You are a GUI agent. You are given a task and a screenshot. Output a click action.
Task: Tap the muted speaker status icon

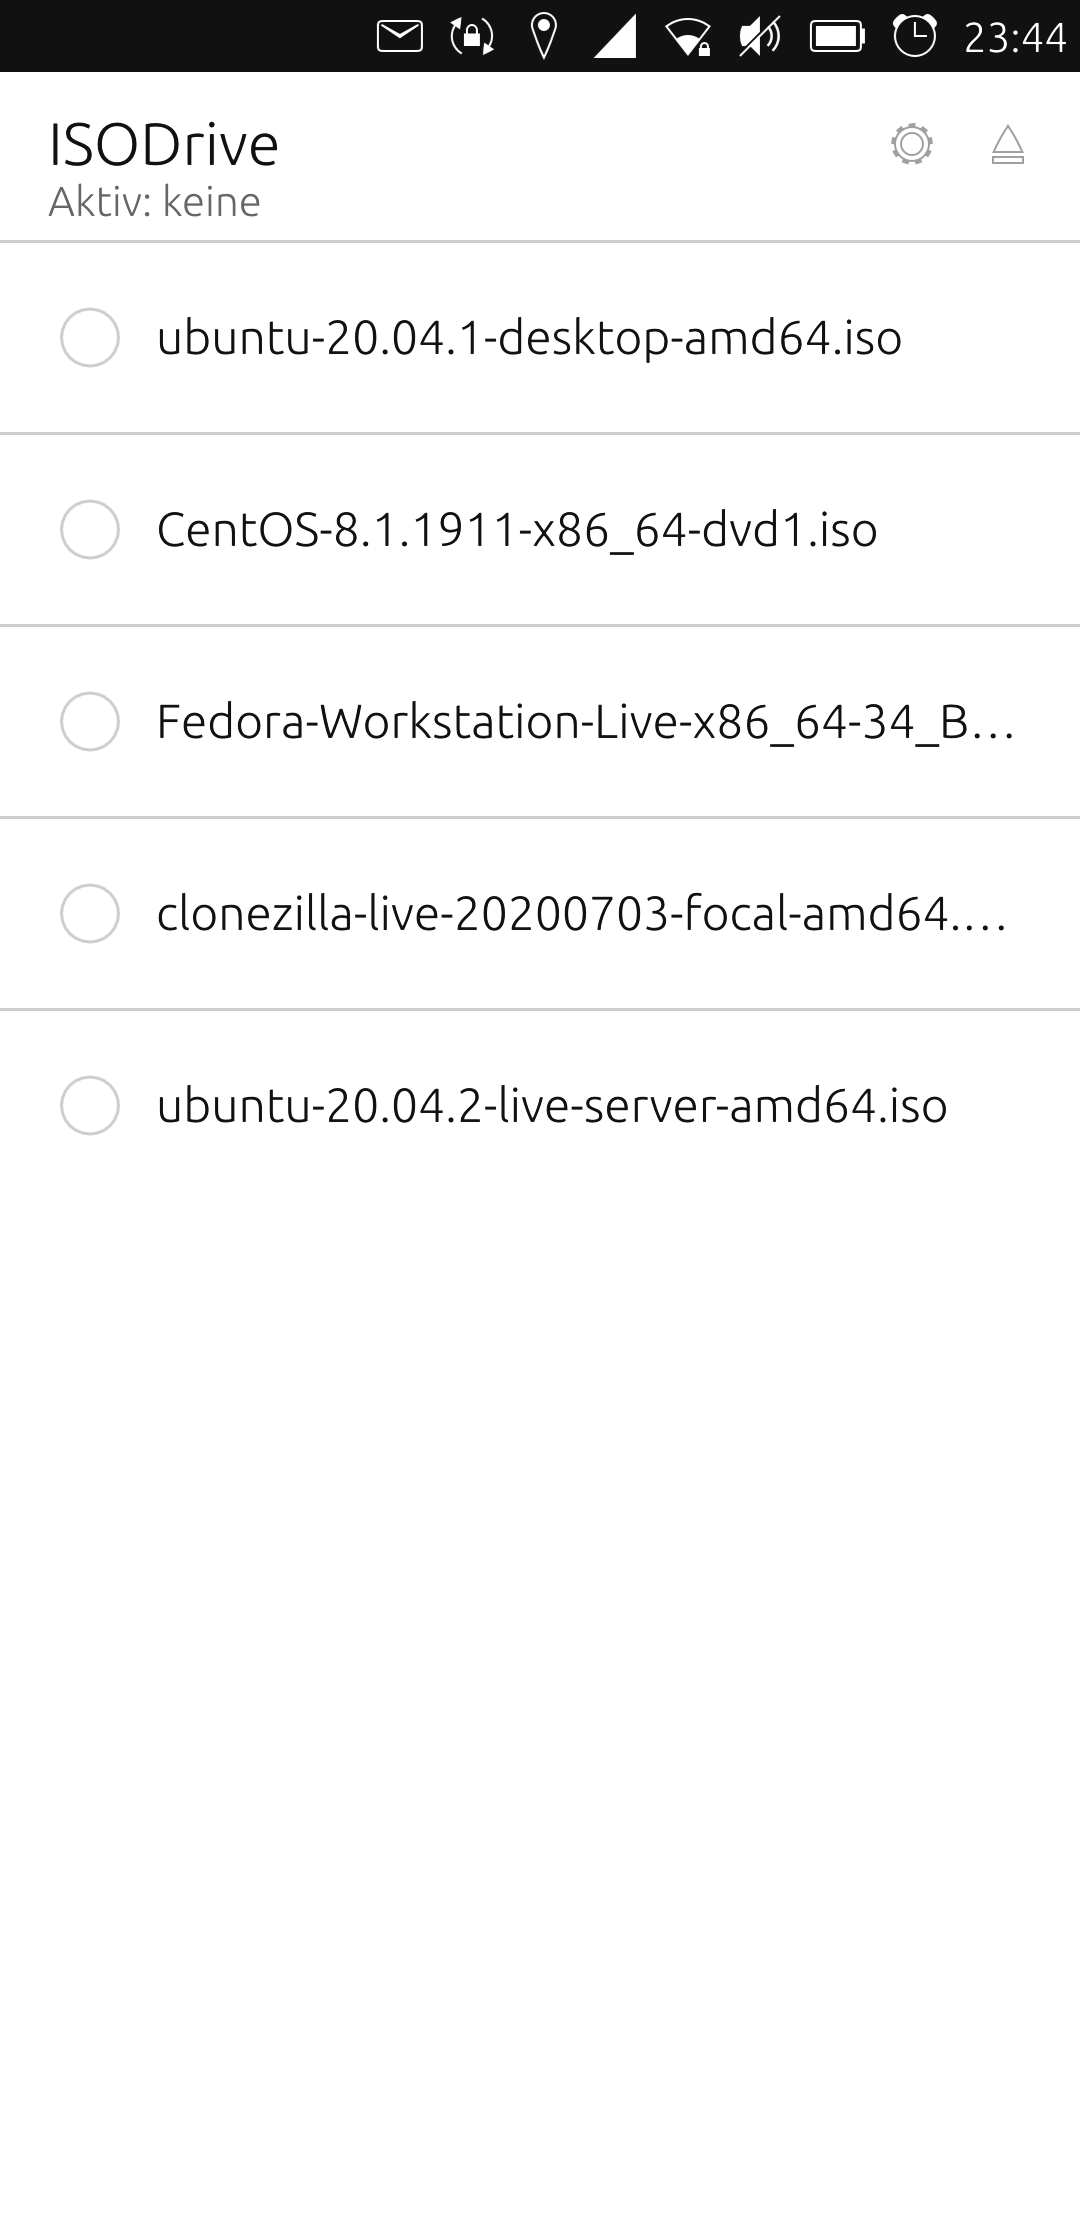tap(760, 37)
